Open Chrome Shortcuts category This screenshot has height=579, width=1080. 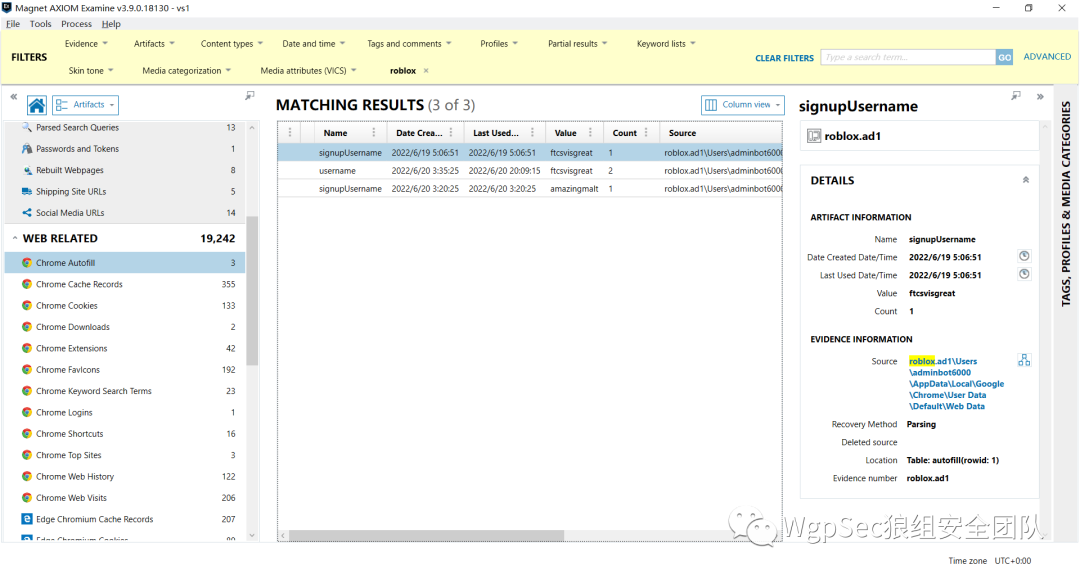(125, 433)
